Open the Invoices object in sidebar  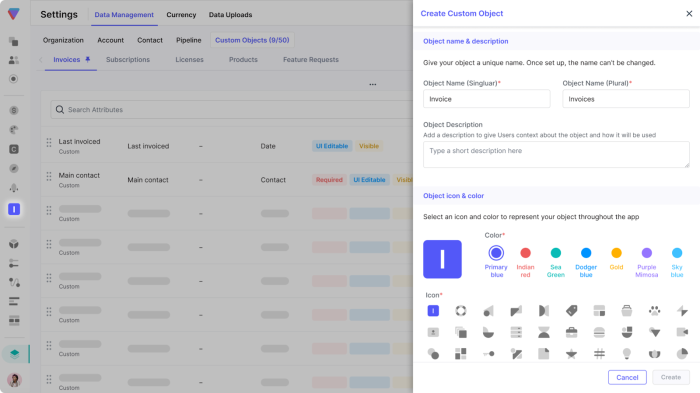pyautogui.click(x=14, y=209)
